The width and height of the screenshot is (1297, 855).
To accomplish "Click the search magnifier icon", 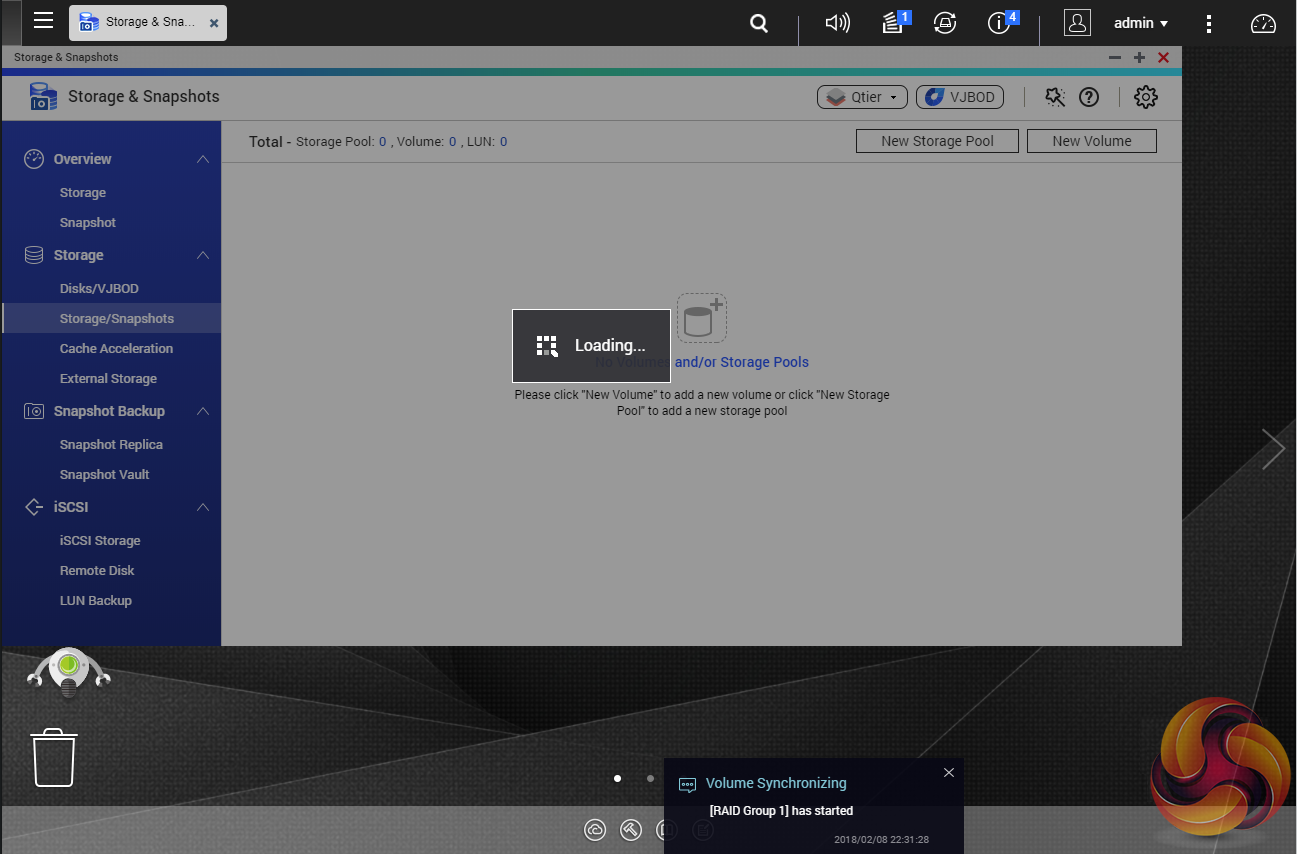I will pyautogui.click(x=759, y=23).
